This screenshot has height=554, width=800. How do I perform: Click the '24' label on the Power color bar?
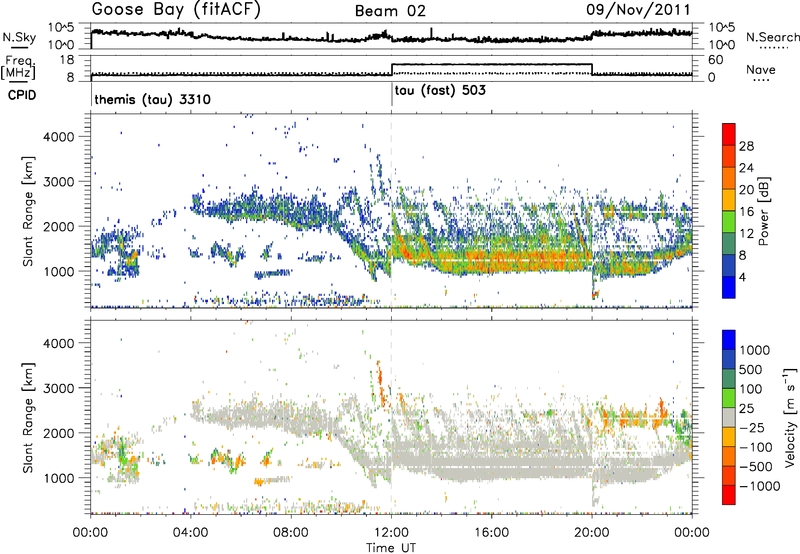click(746, 168)
